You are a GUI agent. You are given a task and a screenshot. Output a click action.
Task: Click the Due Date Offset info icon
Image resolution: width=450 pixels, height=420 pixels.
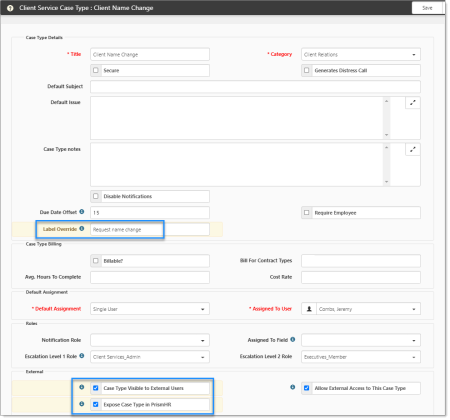tap(82, 212)
